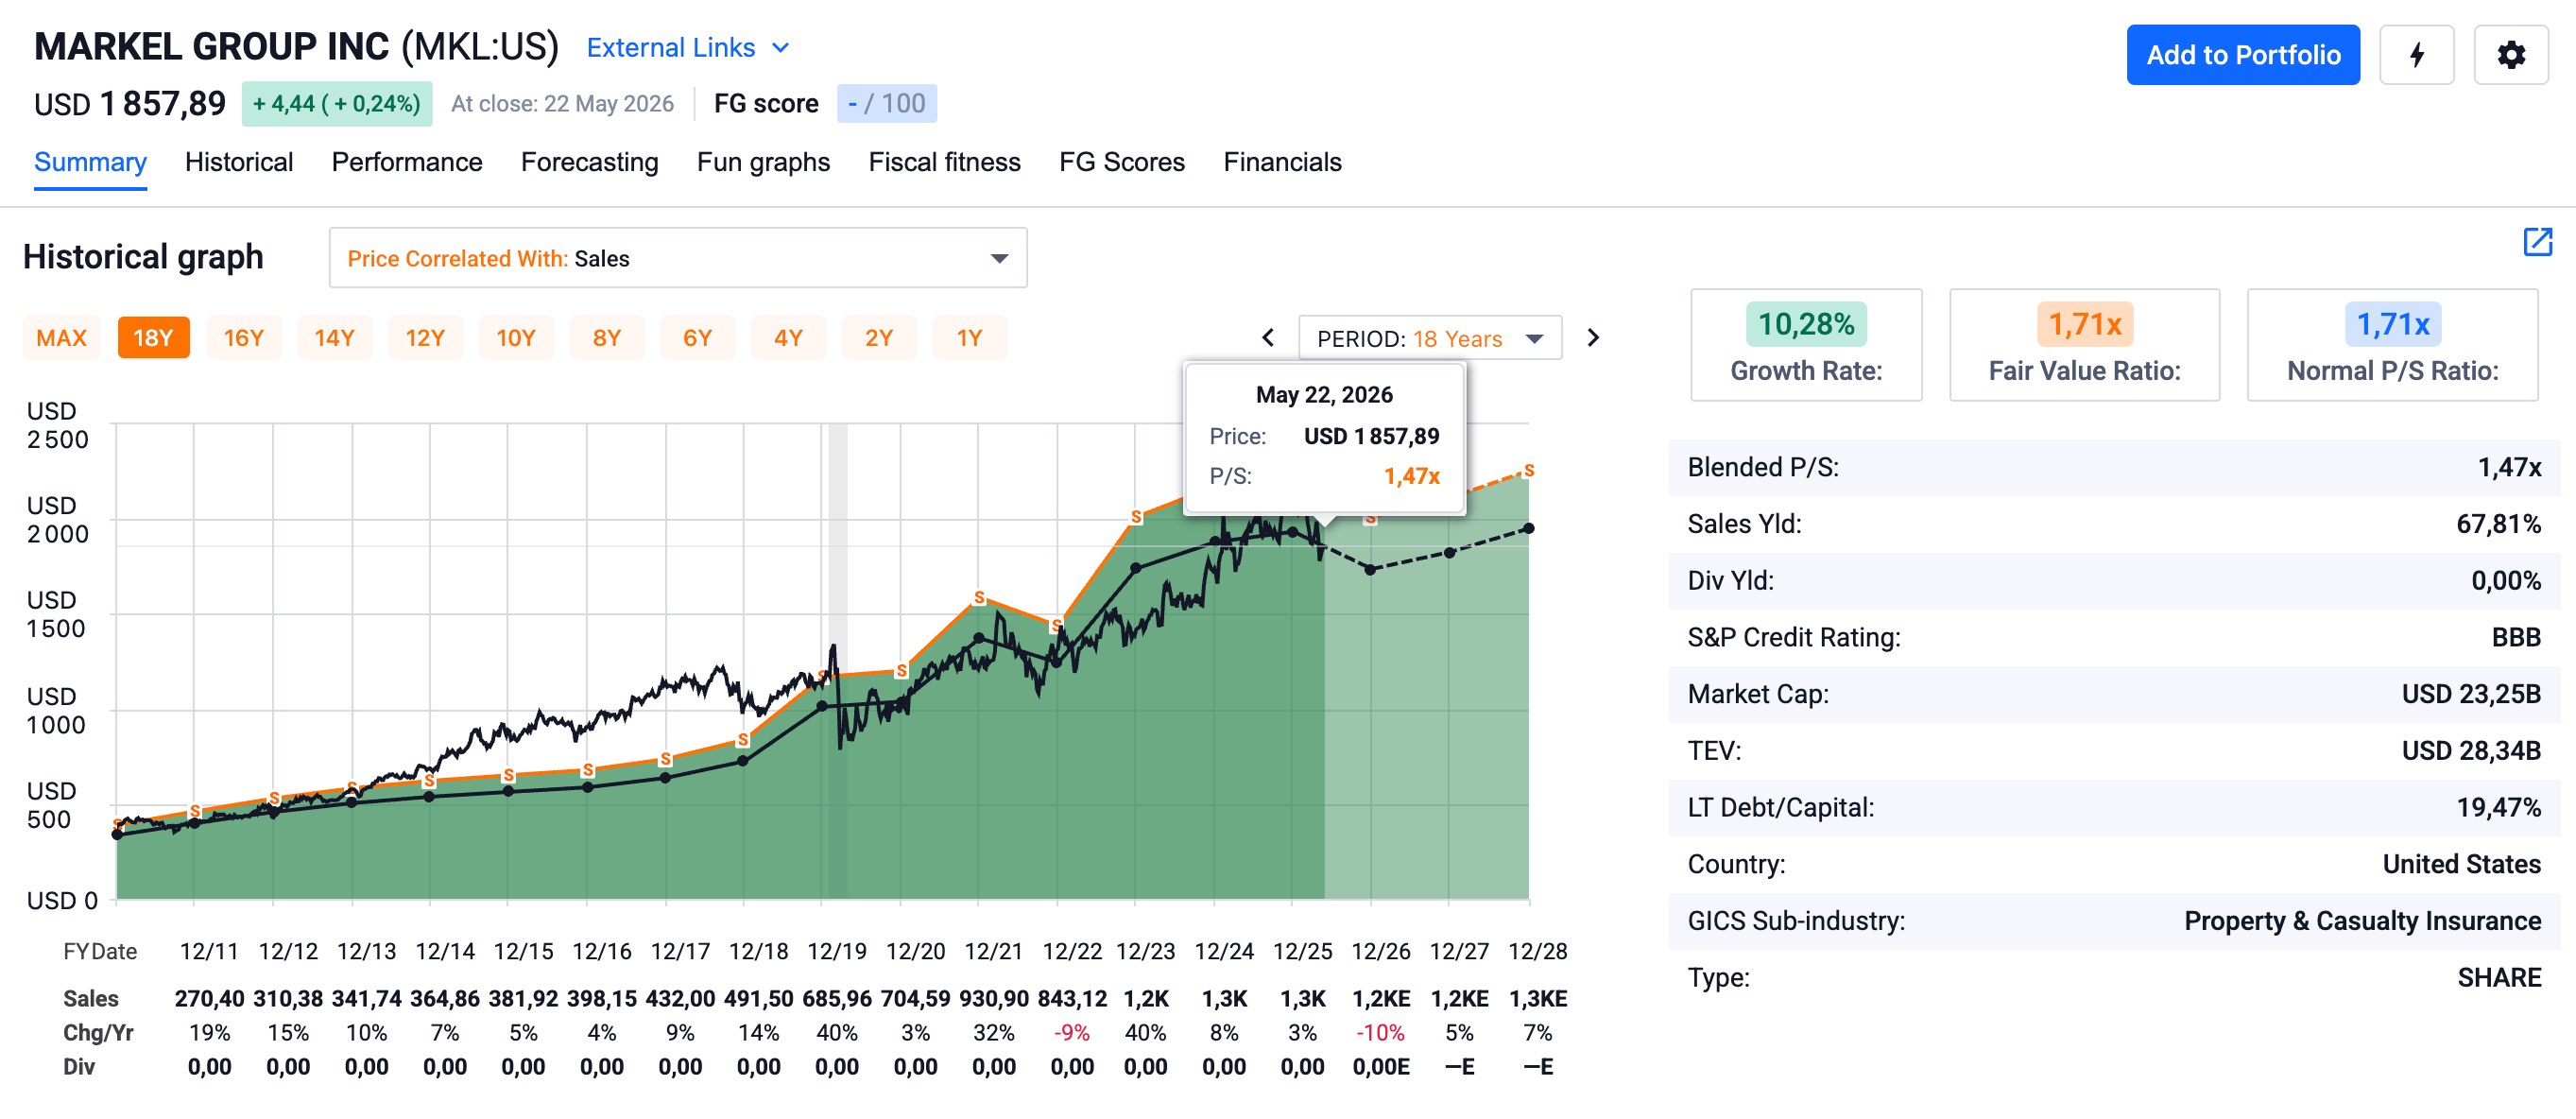Click the lightning bolt icon button
This screenshot has height=1119, width=2576.
pos(2416,55)
